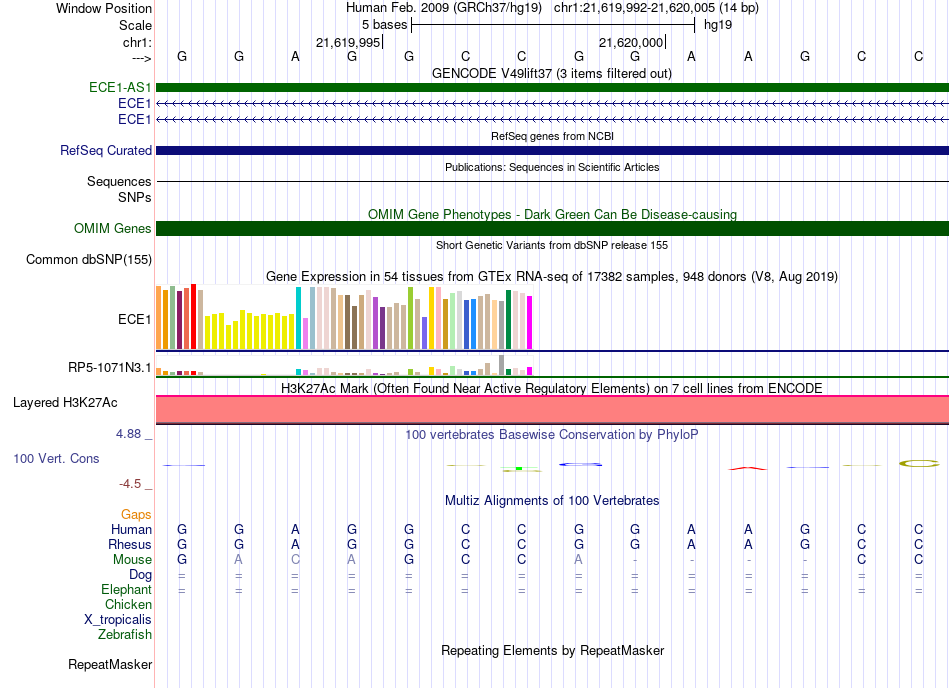The height and width of the screenshot is (688, 950).
Task: Click the Sequences track label
Action: point(119,181)
